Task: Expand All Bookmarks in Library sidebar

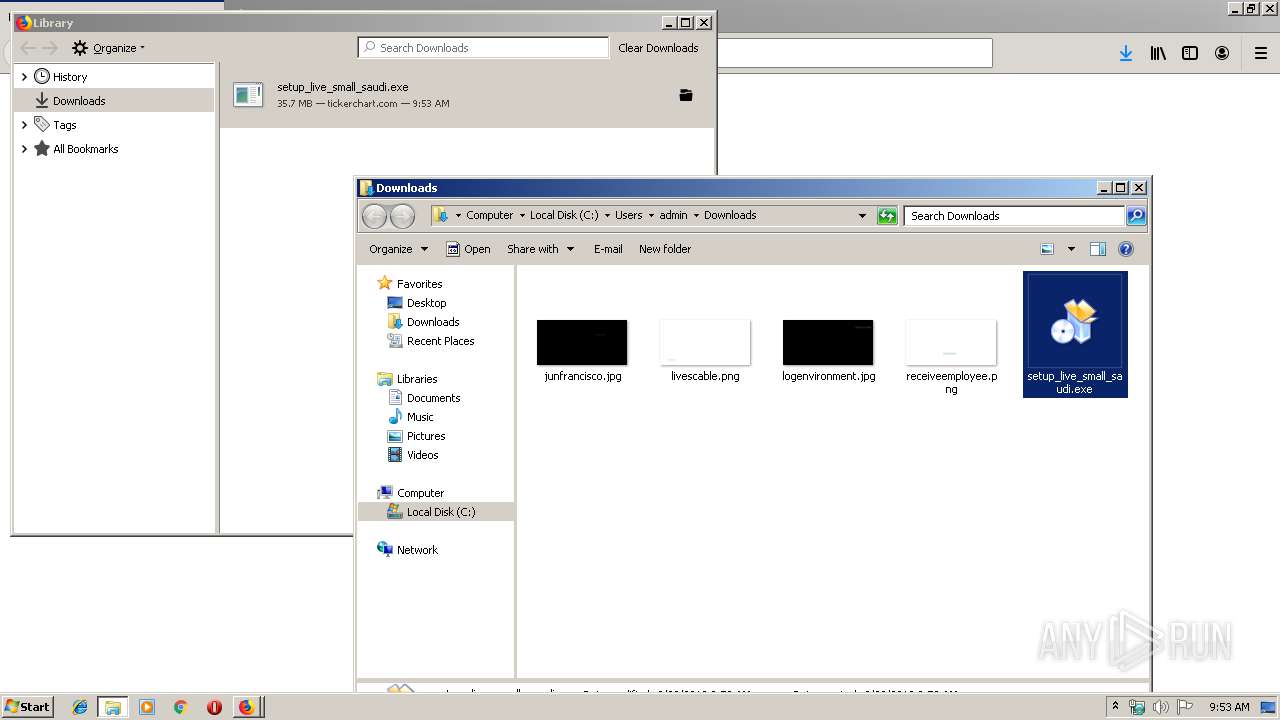Action: click(24, 149)
